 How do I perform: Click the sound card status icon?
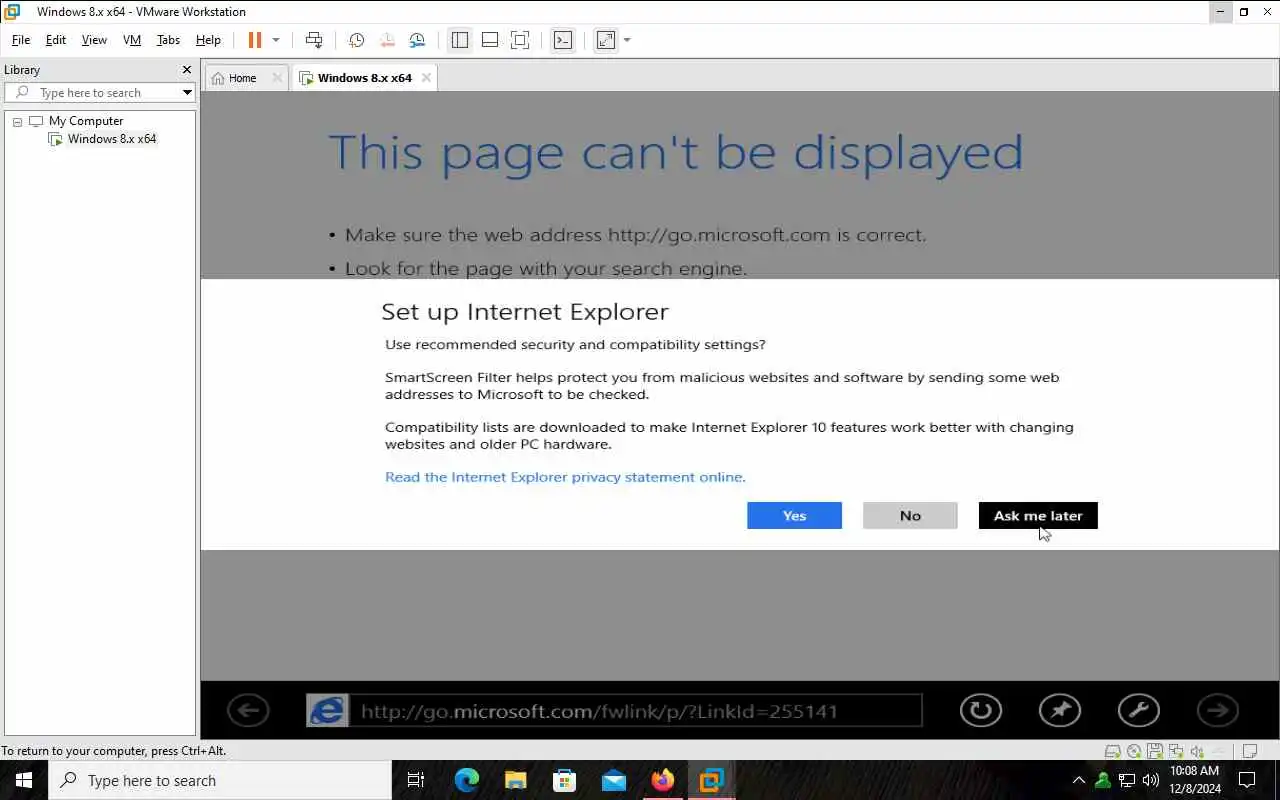pyautogui.click(x=1197, y=751)
